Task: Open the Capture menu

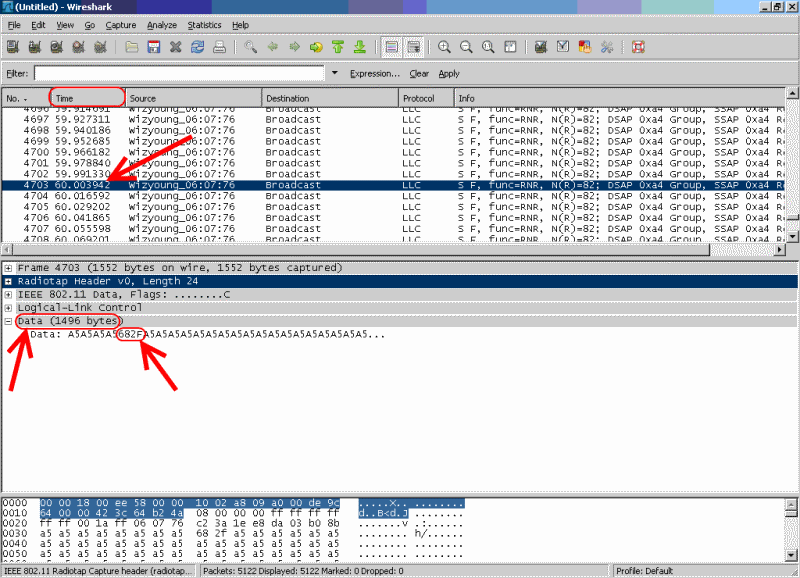Action: coord(121,25)
